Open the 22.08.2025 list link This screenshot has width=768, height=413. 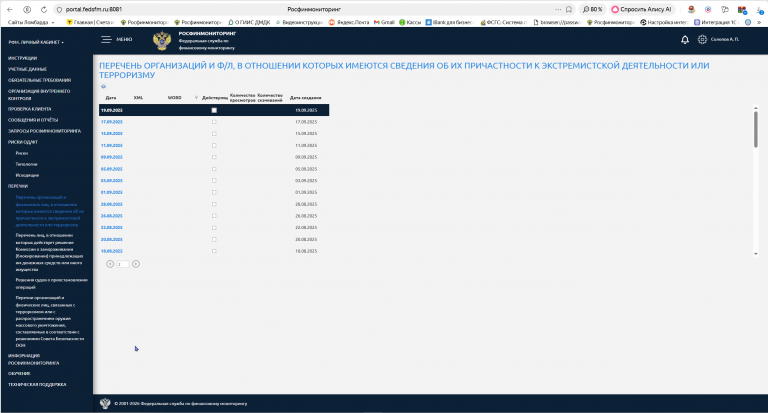(112, 228)
